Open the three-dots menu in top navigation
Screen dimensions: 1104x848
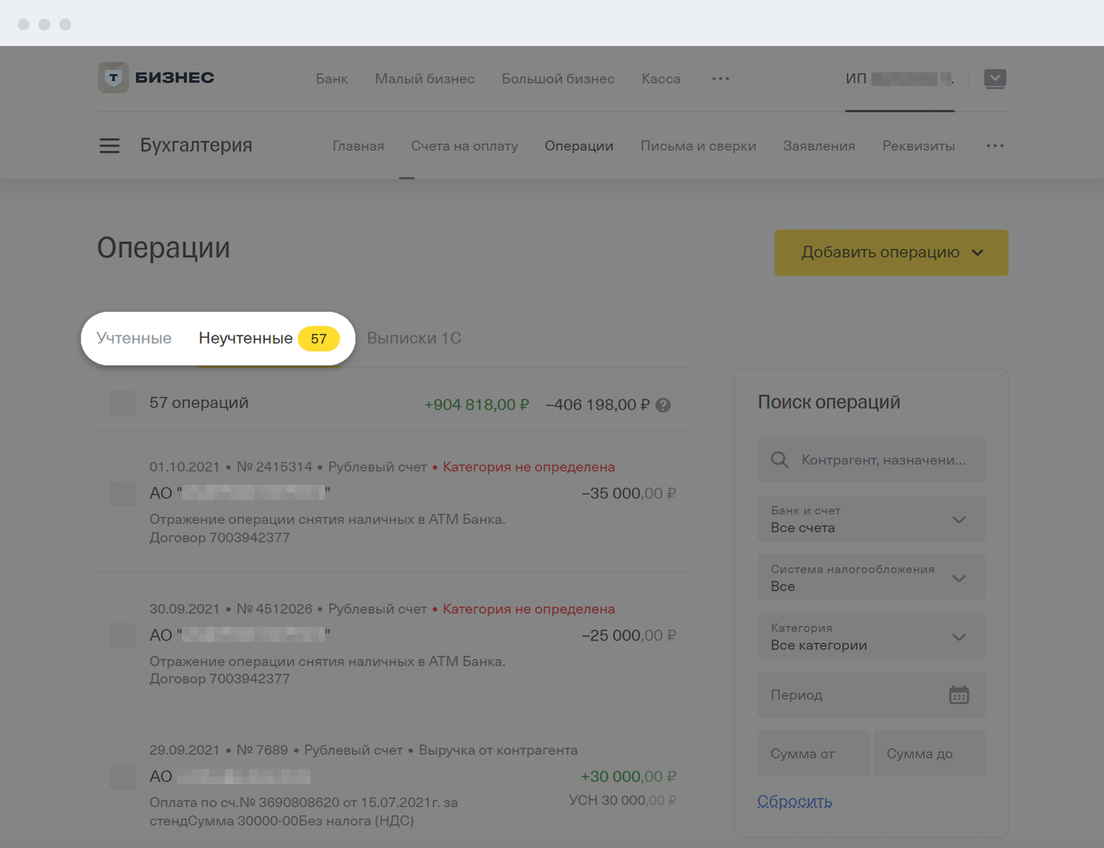[x=720, y=78]
